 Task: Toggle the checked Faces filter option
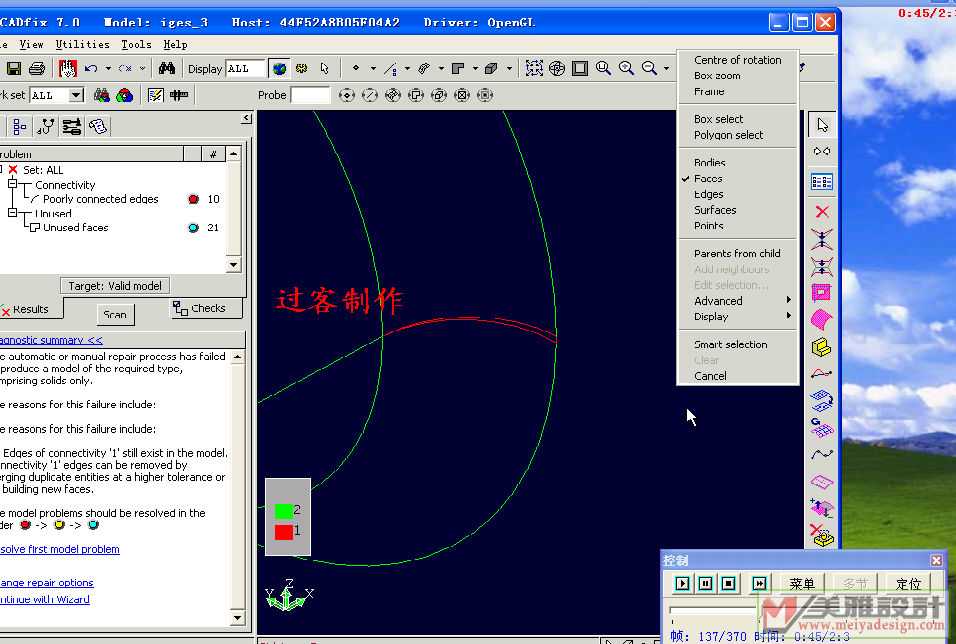pos(708,178)
